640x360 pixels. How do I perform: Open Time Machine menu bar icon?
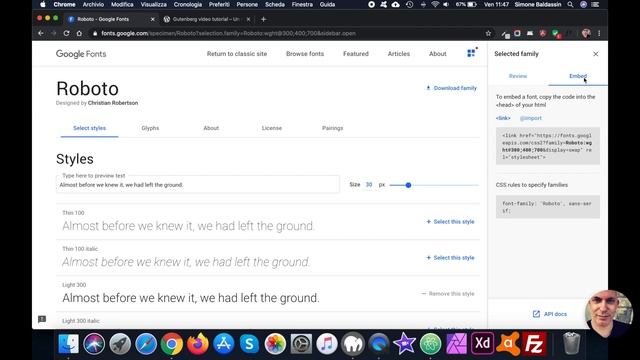tap(409, 4)
